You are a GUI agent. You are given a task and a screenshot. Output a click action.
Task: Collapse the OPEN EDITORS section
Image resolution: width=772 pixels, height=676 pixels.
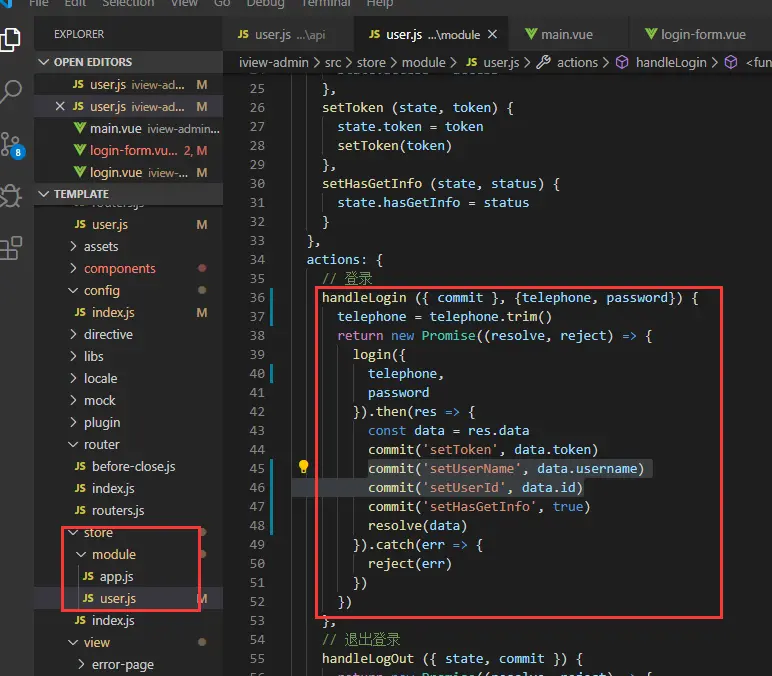129,62
